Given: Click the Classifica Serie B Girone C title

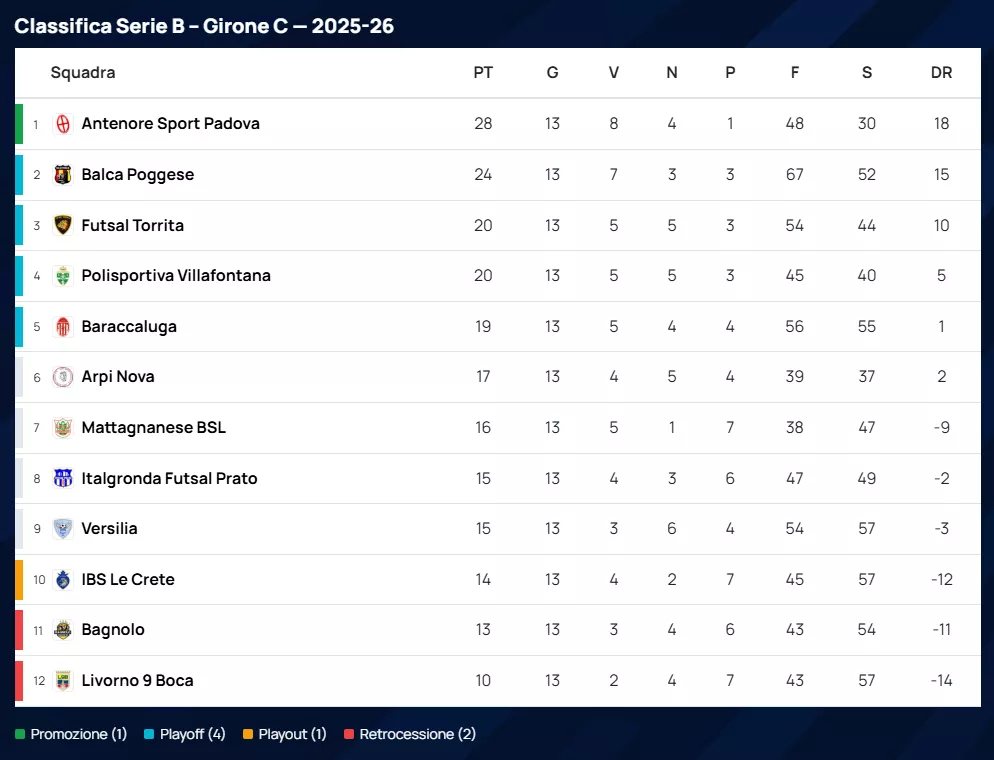Looking at the screenshot, I should 204,26.
